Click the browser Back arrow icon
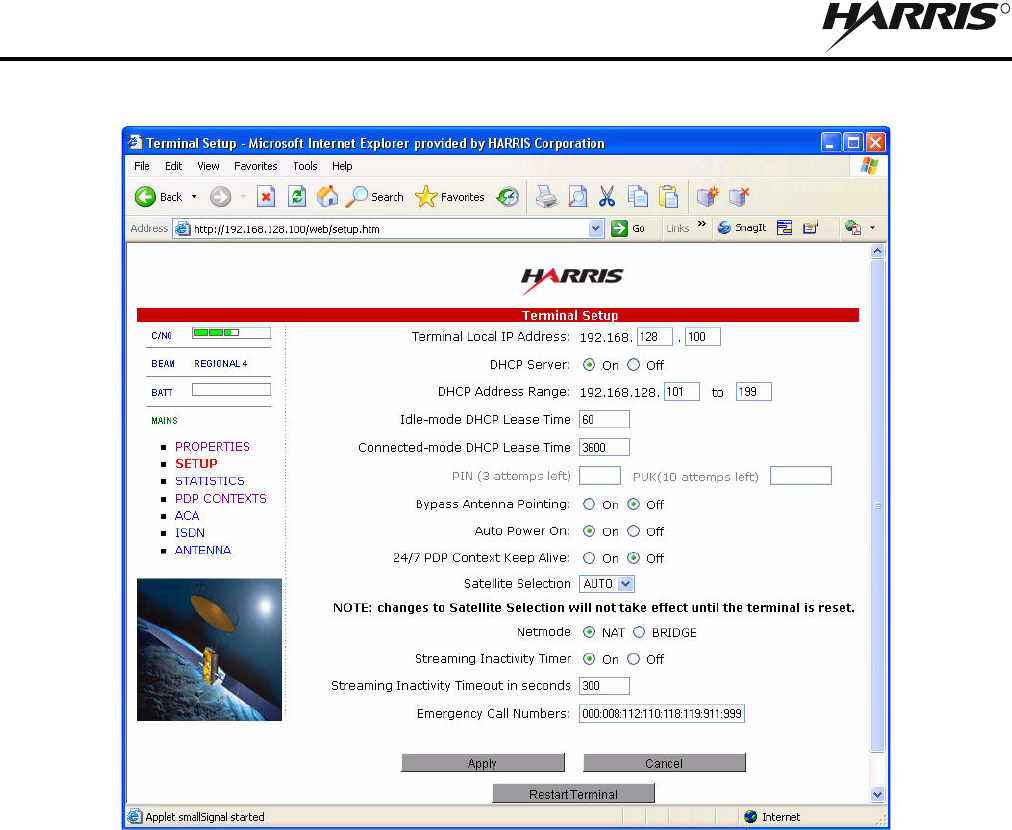 tap(145, 197)
